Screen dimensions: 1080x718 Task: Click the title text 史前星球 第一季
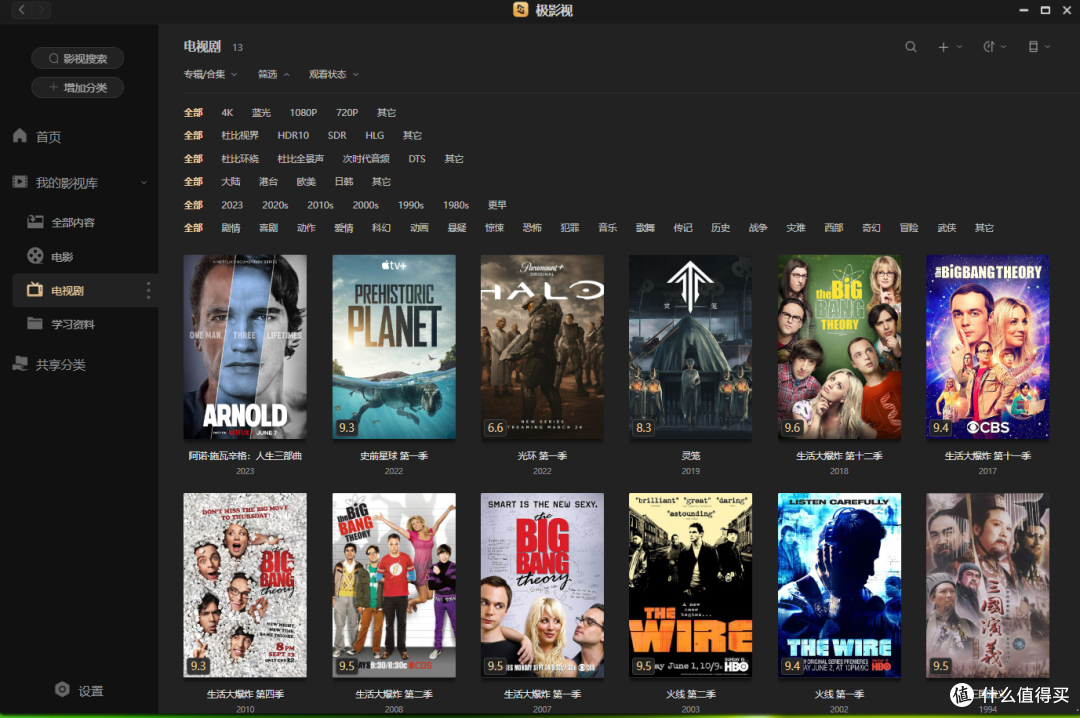pos(394,455)
